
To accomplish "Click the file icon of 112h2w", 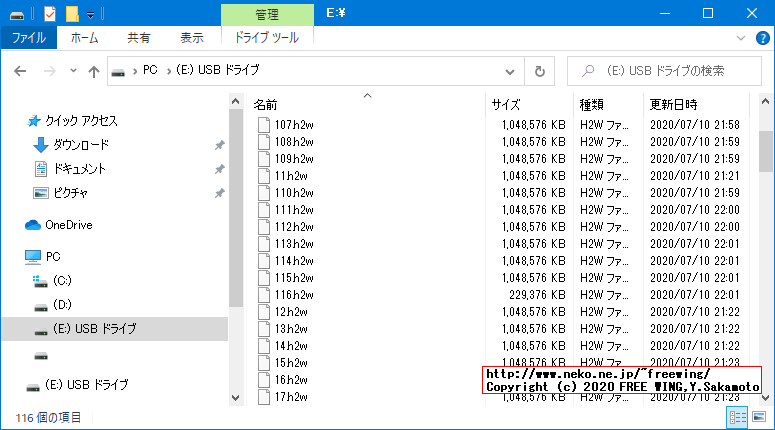I will pyautogui.click(x=264, y=227).
